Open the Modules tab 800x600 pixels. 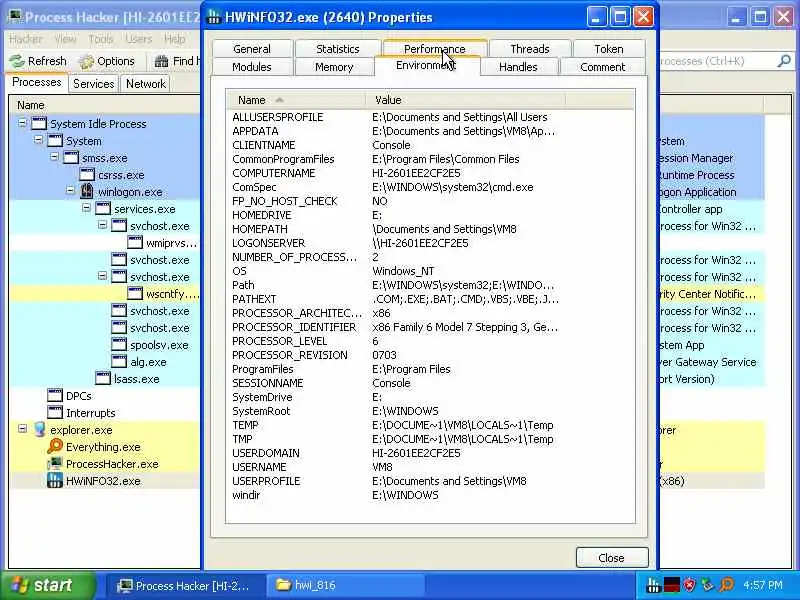[252, 67]
